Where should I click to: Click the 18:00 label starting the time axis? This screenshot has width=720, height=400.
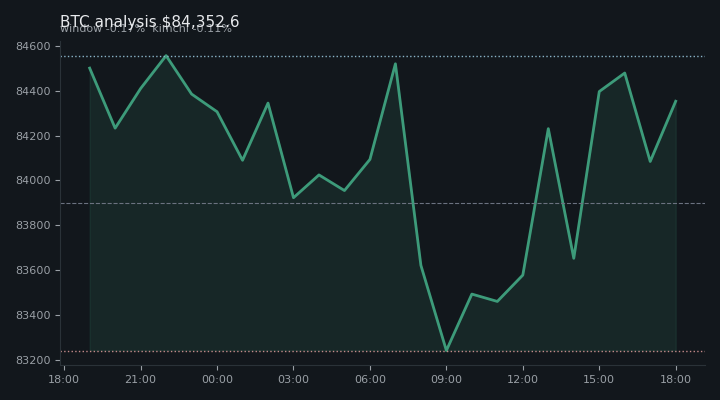point(64,379)
